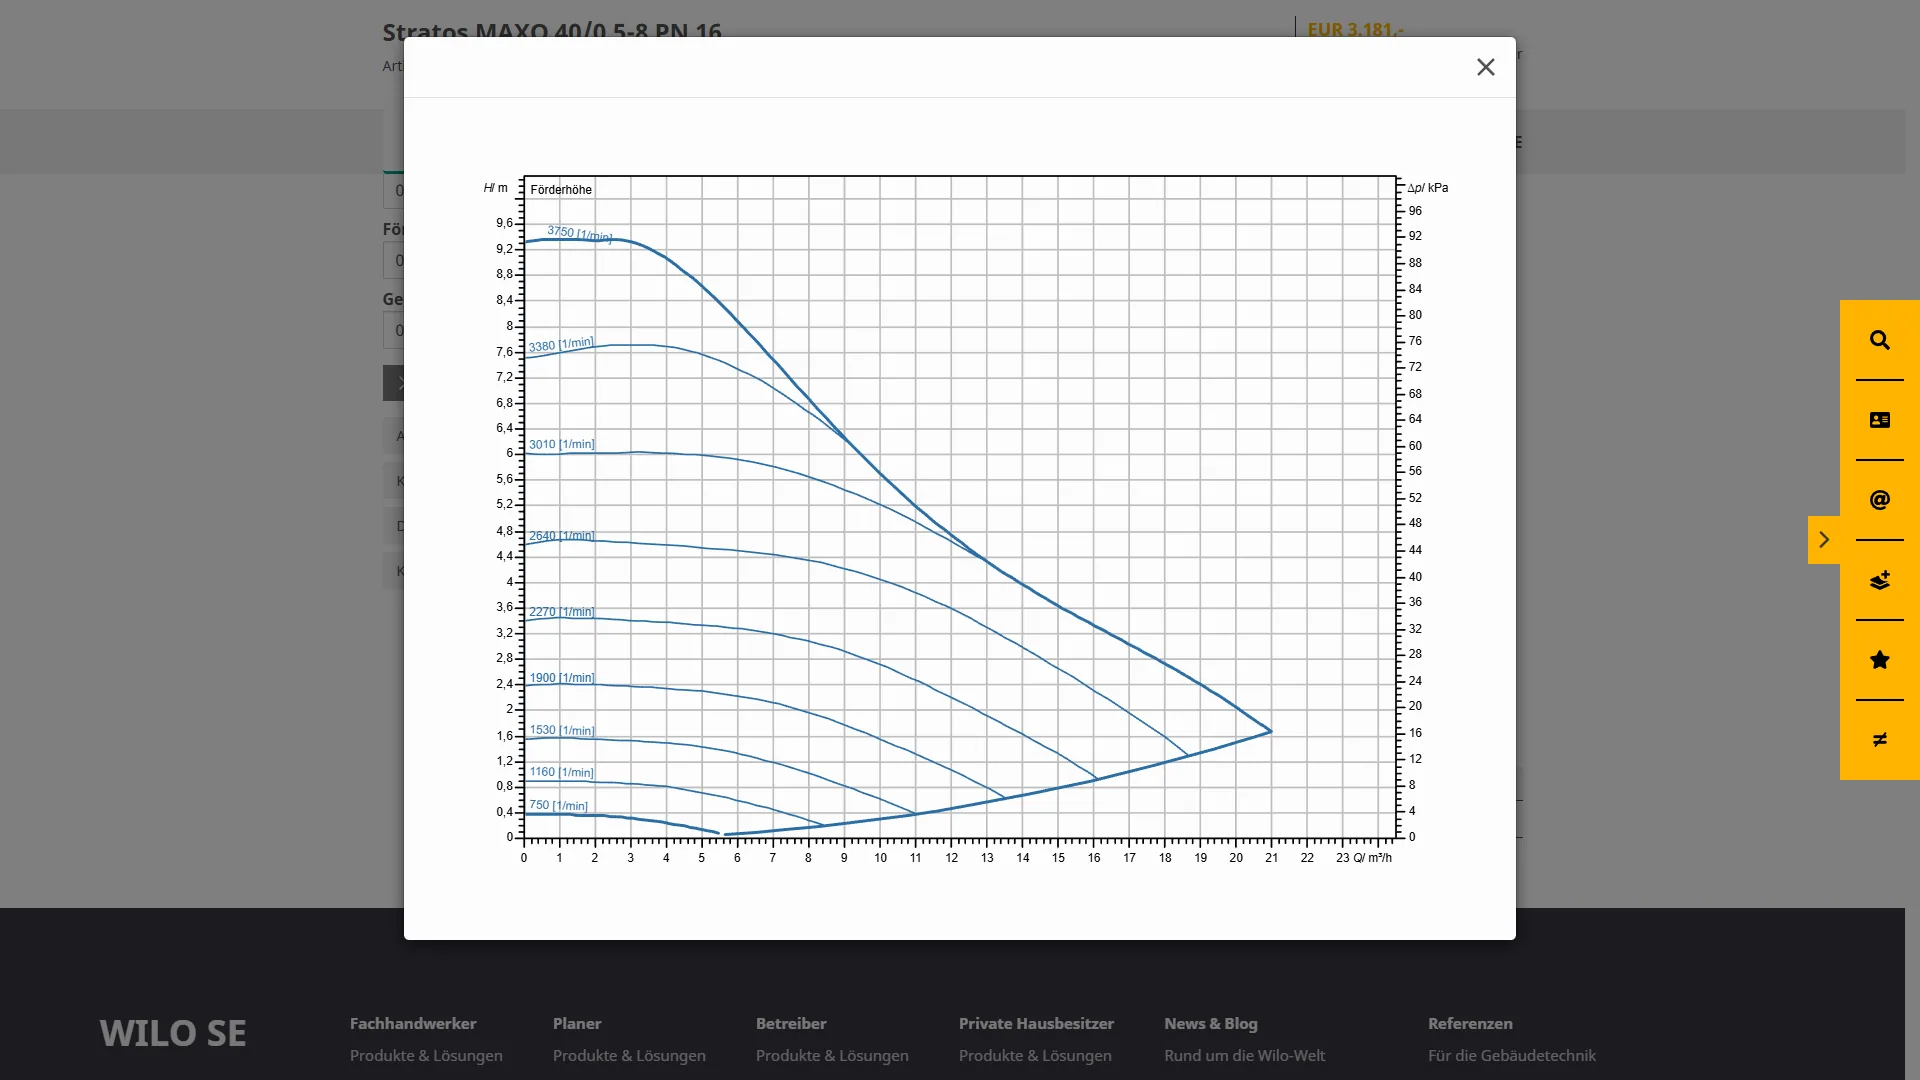Open favorites star icon in sidebar
The width and height of the screenshot is (1920, 1080).
[x=1879, y=660]
